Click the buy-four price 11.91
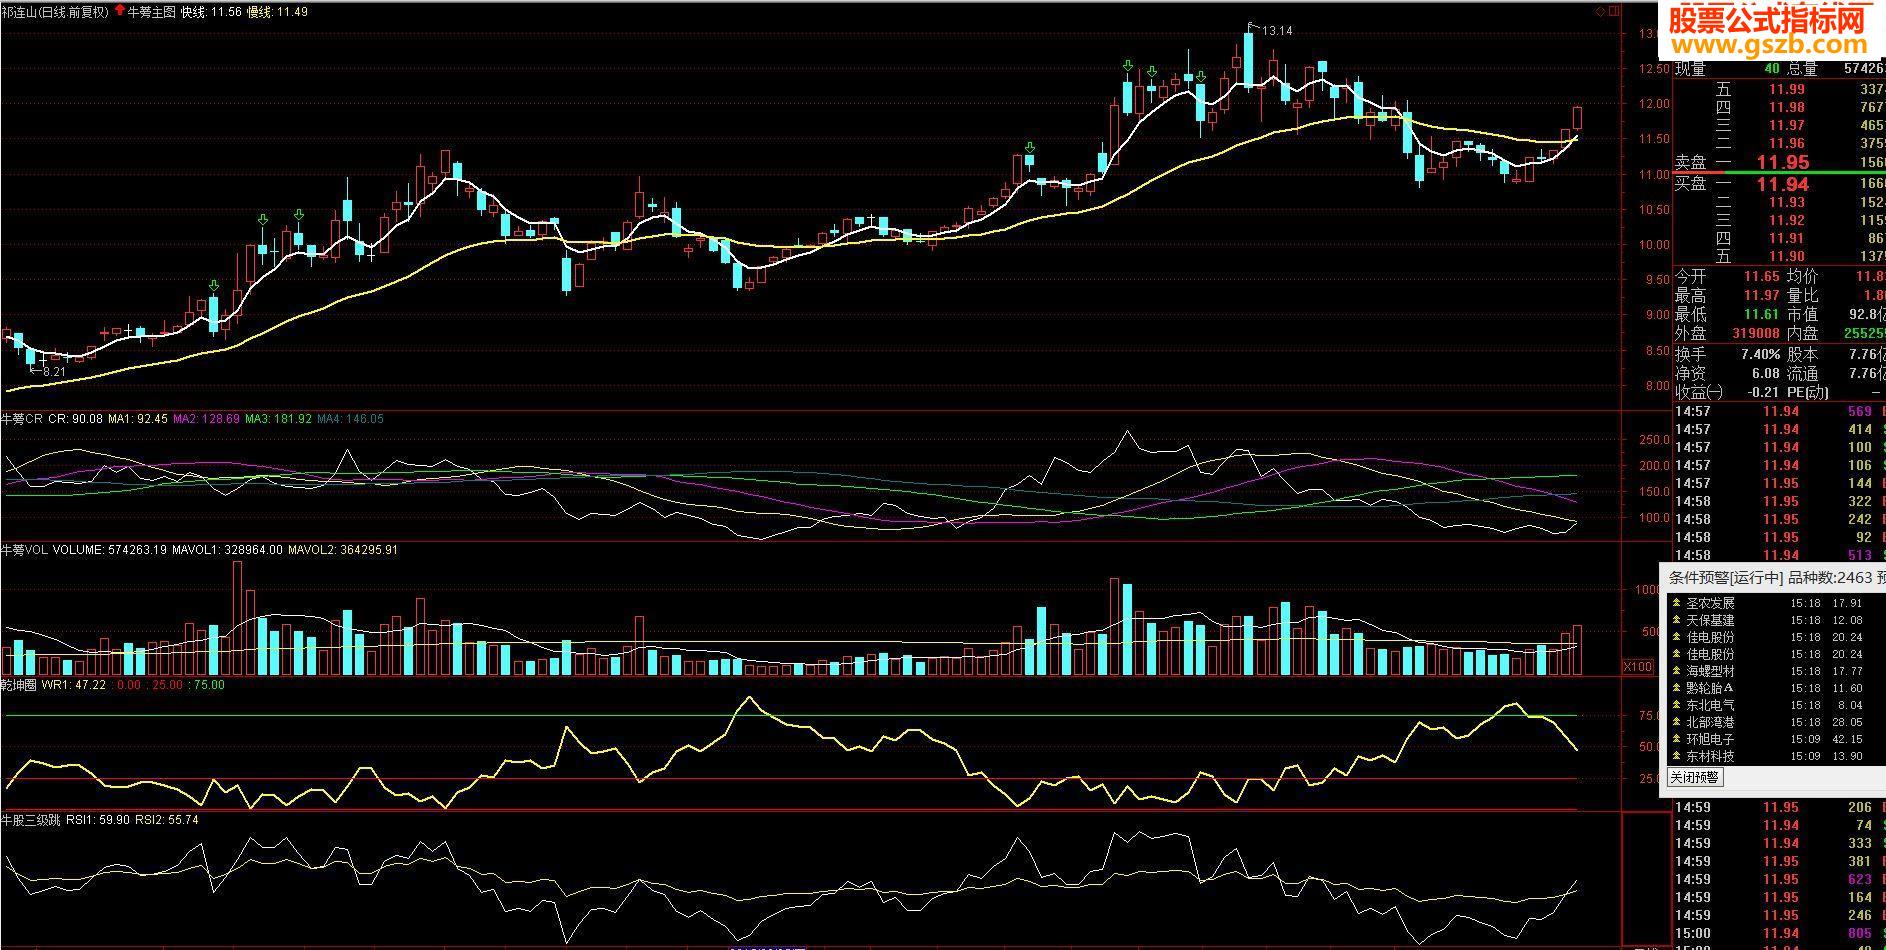This screenshot has height=950, width=1886. [x=1786, y=238]
